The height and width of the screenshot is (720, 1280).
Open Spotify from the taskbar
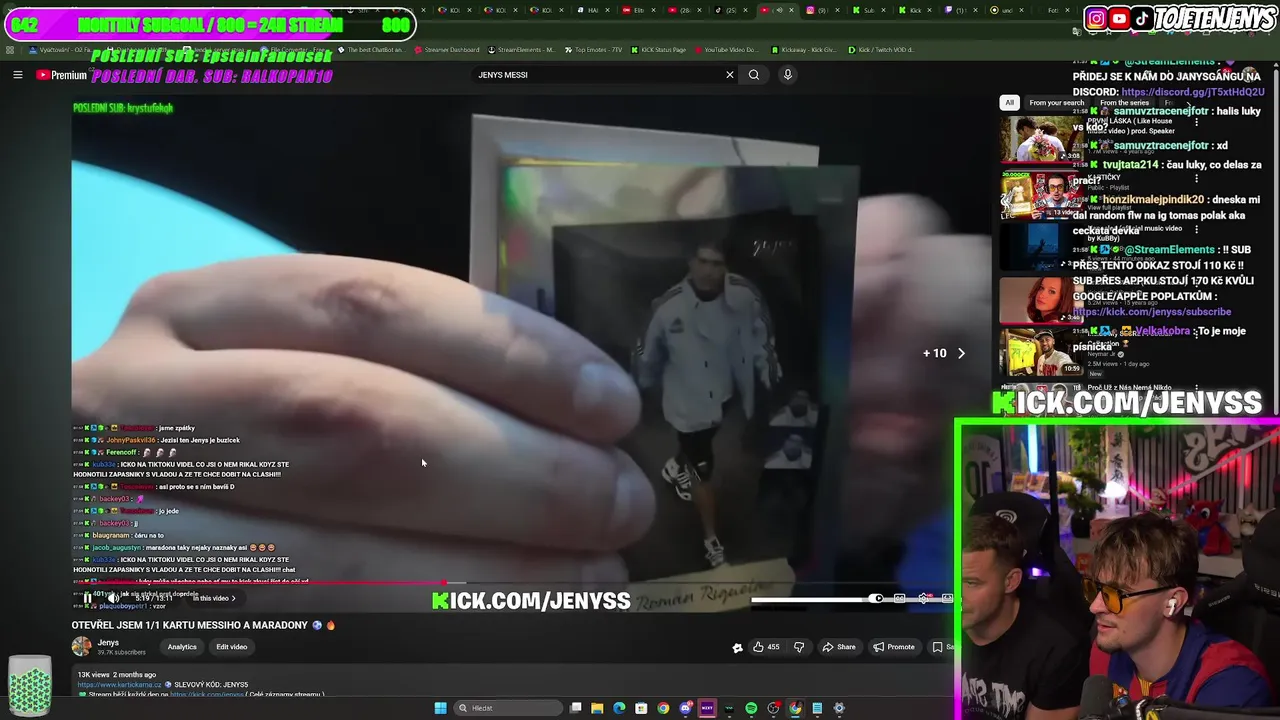751,708
